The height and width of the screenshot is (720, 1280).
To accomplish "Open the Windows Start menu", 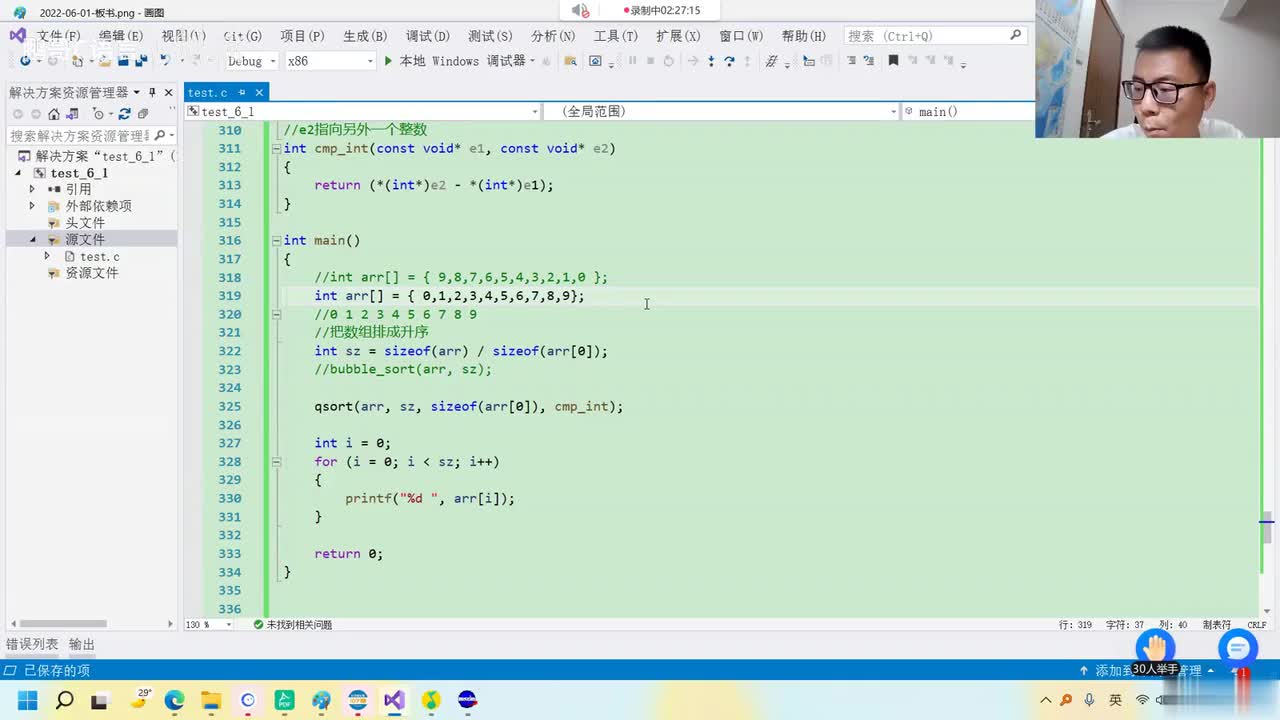I will pos(27,700).
